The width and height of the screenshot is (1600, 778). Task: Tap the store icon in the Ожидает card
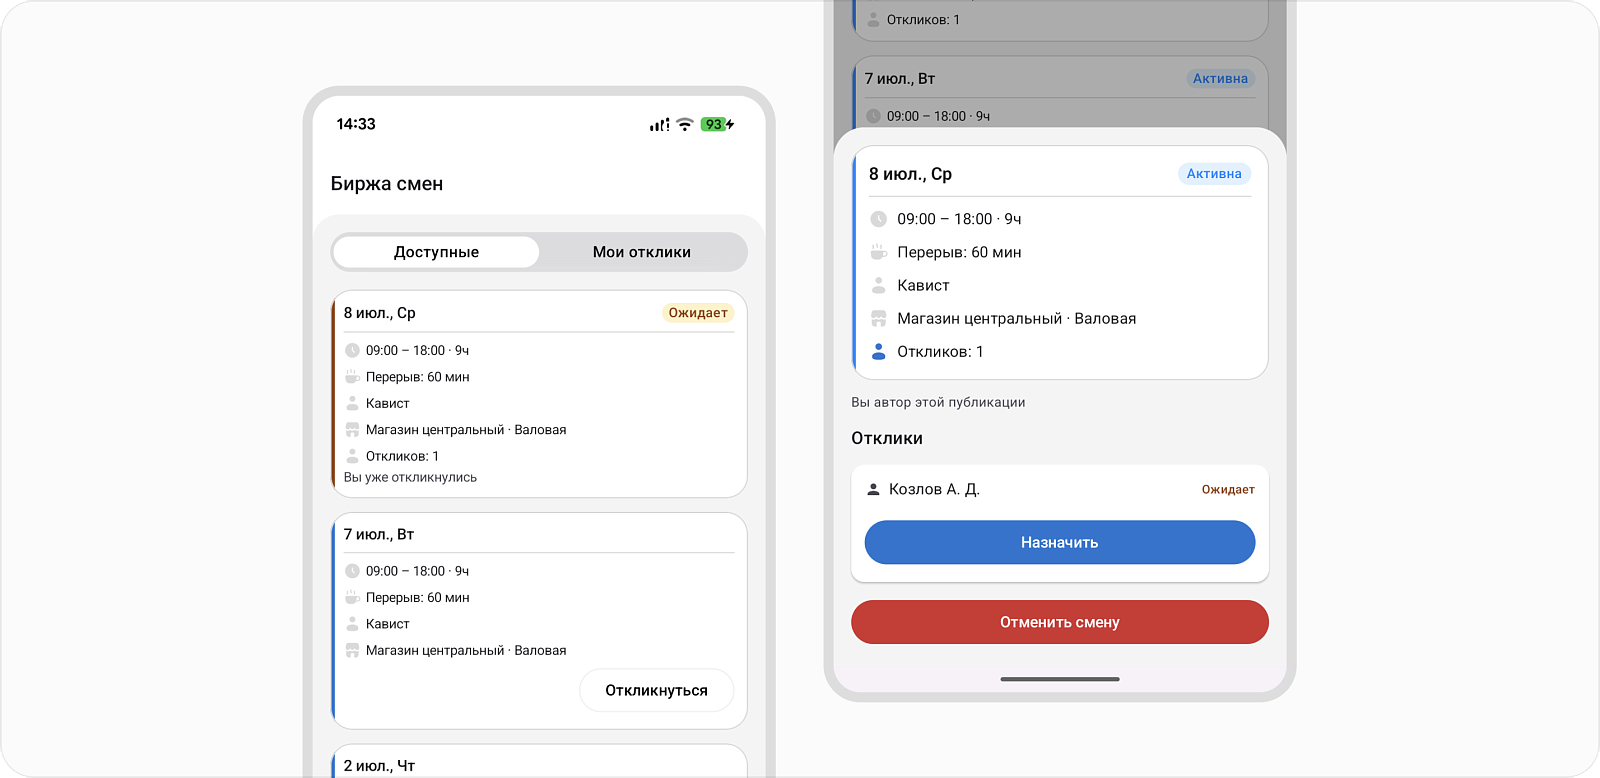352,430
